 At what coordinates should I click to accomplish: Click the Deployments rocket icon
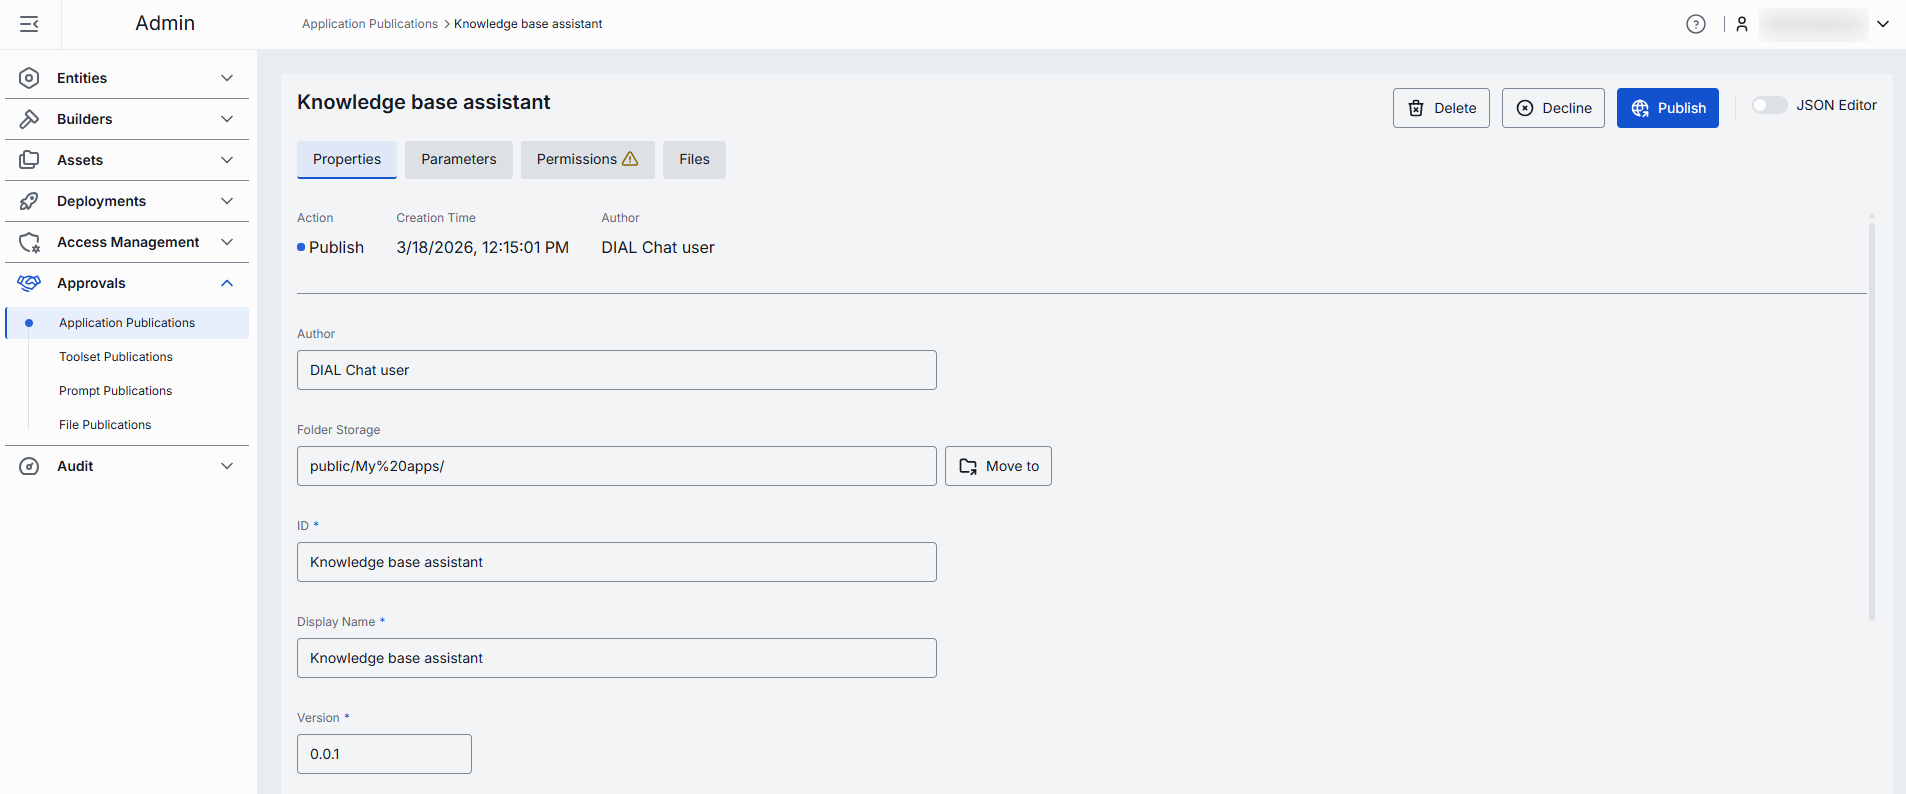(x=29, y=201)
